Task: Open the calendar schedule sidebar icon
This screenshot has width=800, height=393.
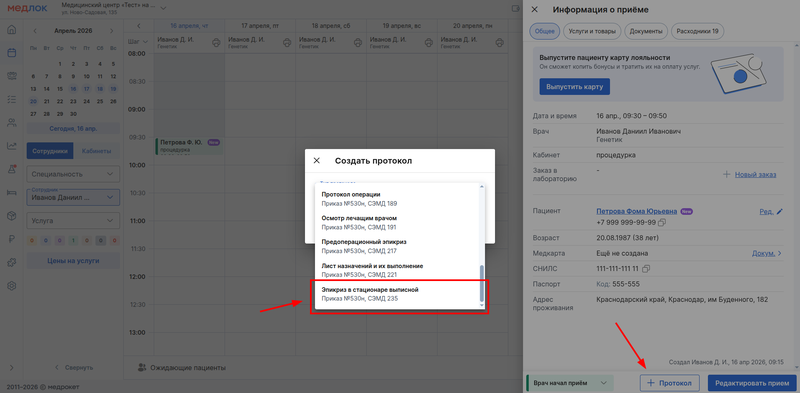Action: 11,53
